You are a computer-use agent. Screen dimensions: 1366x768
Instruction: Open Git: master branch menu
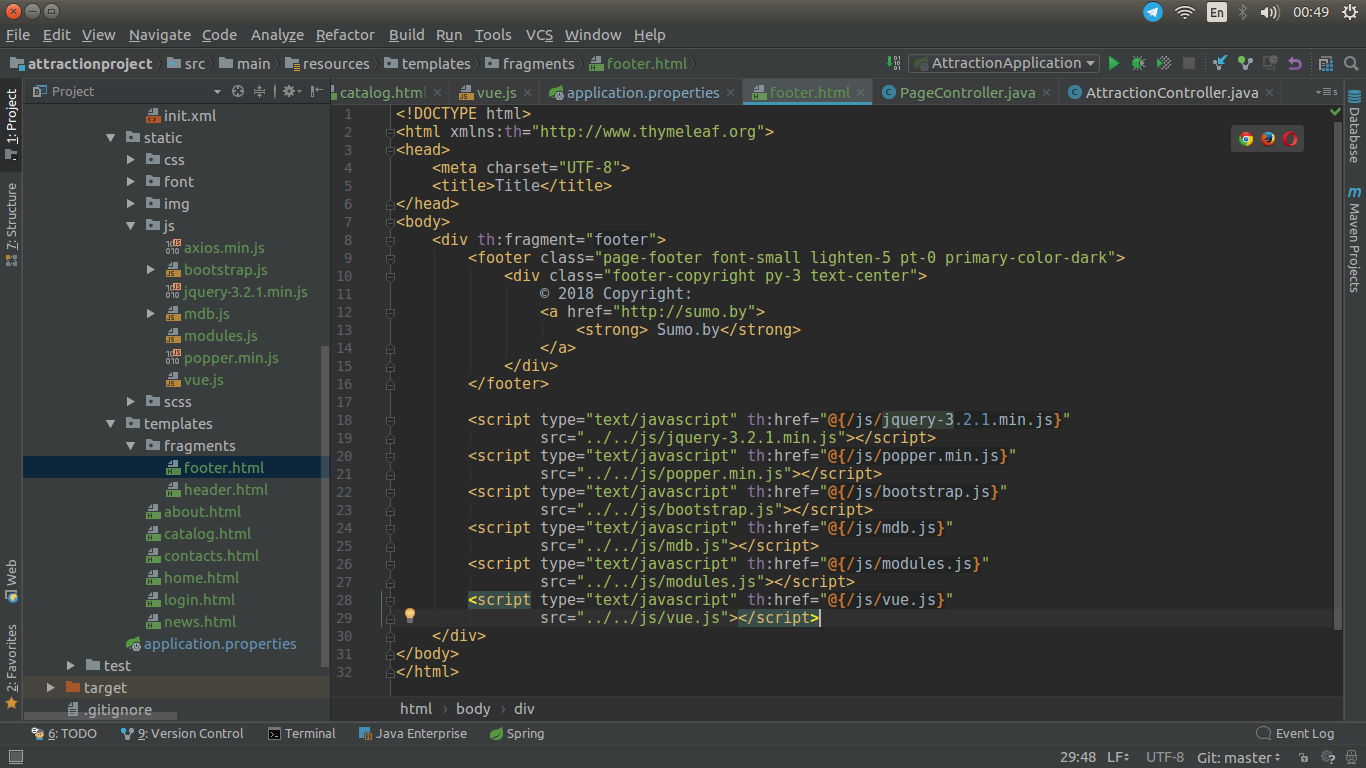pos(1239,758)
